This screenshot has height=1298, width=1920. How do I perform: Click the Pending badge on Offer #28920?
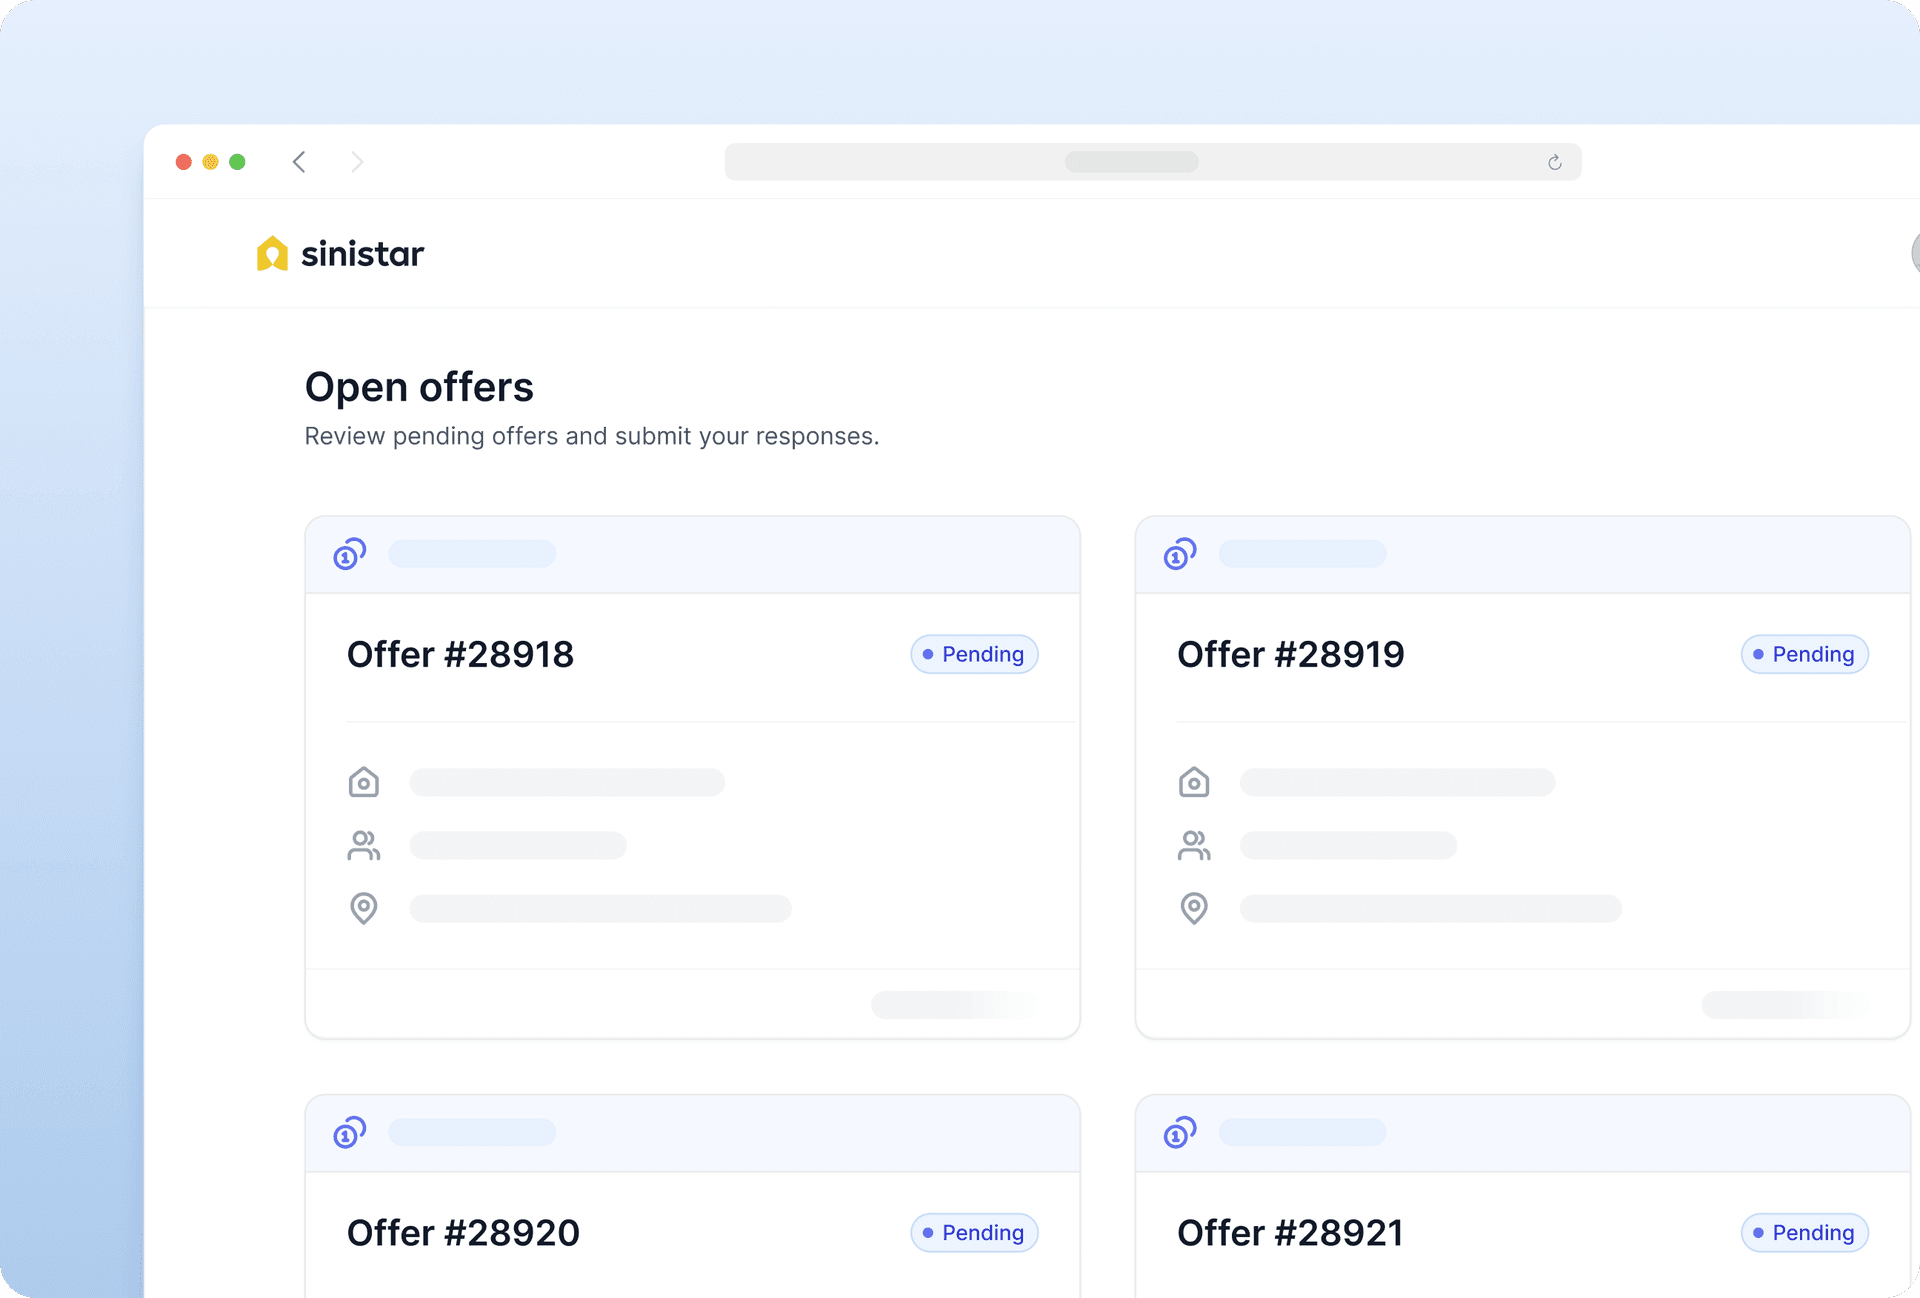point(974,1232)
